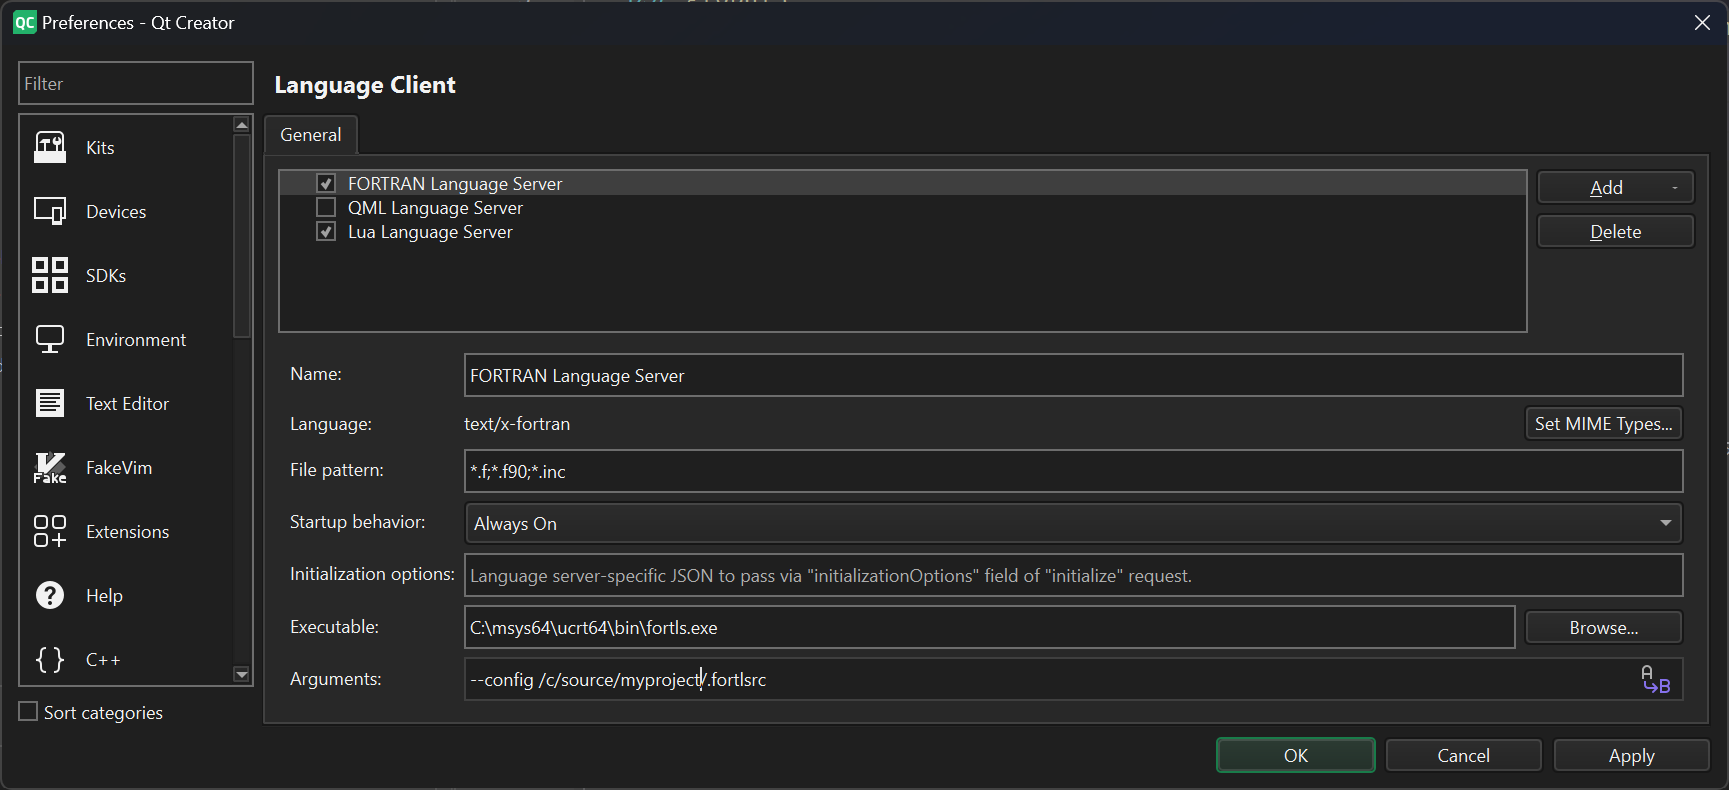Click the Executable path field

coord(990,627)
